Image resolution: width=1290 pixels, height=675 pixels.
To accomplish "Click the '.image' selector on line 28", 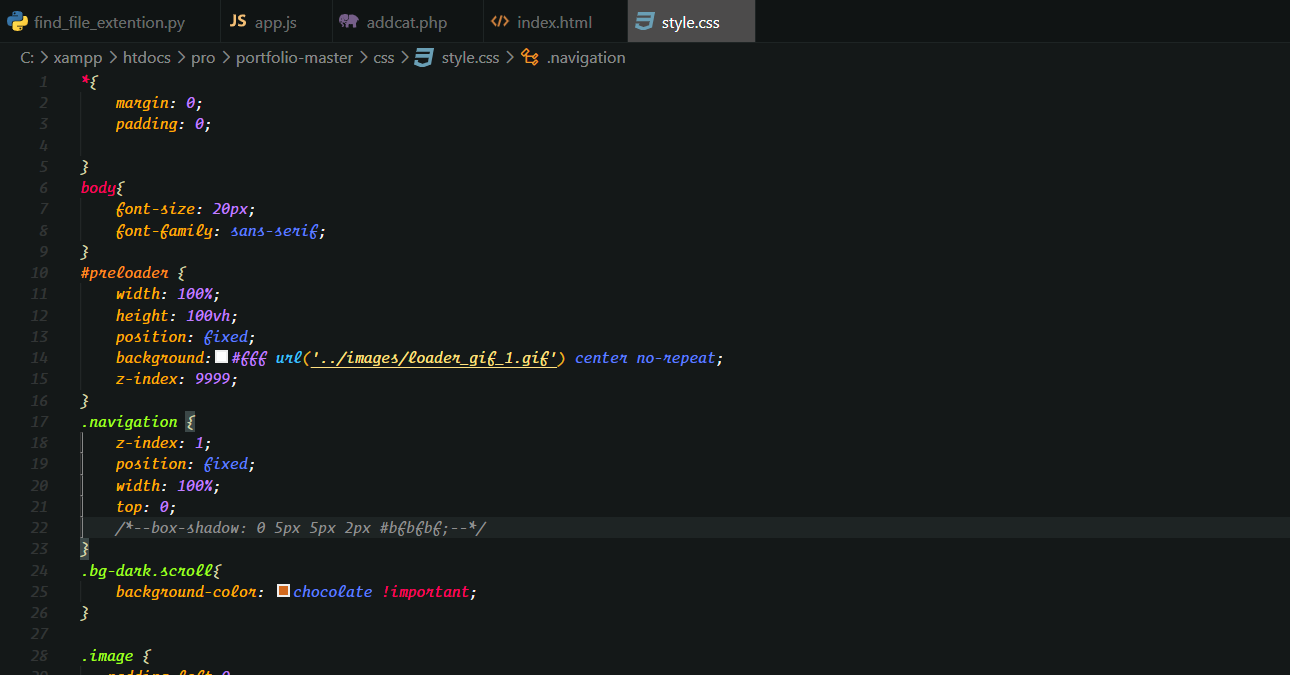I will 107,656.
